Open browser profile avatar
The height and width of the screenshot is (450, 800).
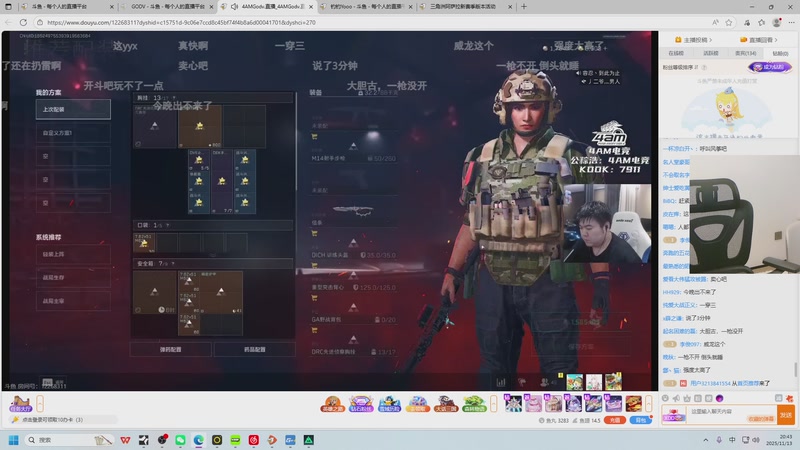[x=777, y=22]
